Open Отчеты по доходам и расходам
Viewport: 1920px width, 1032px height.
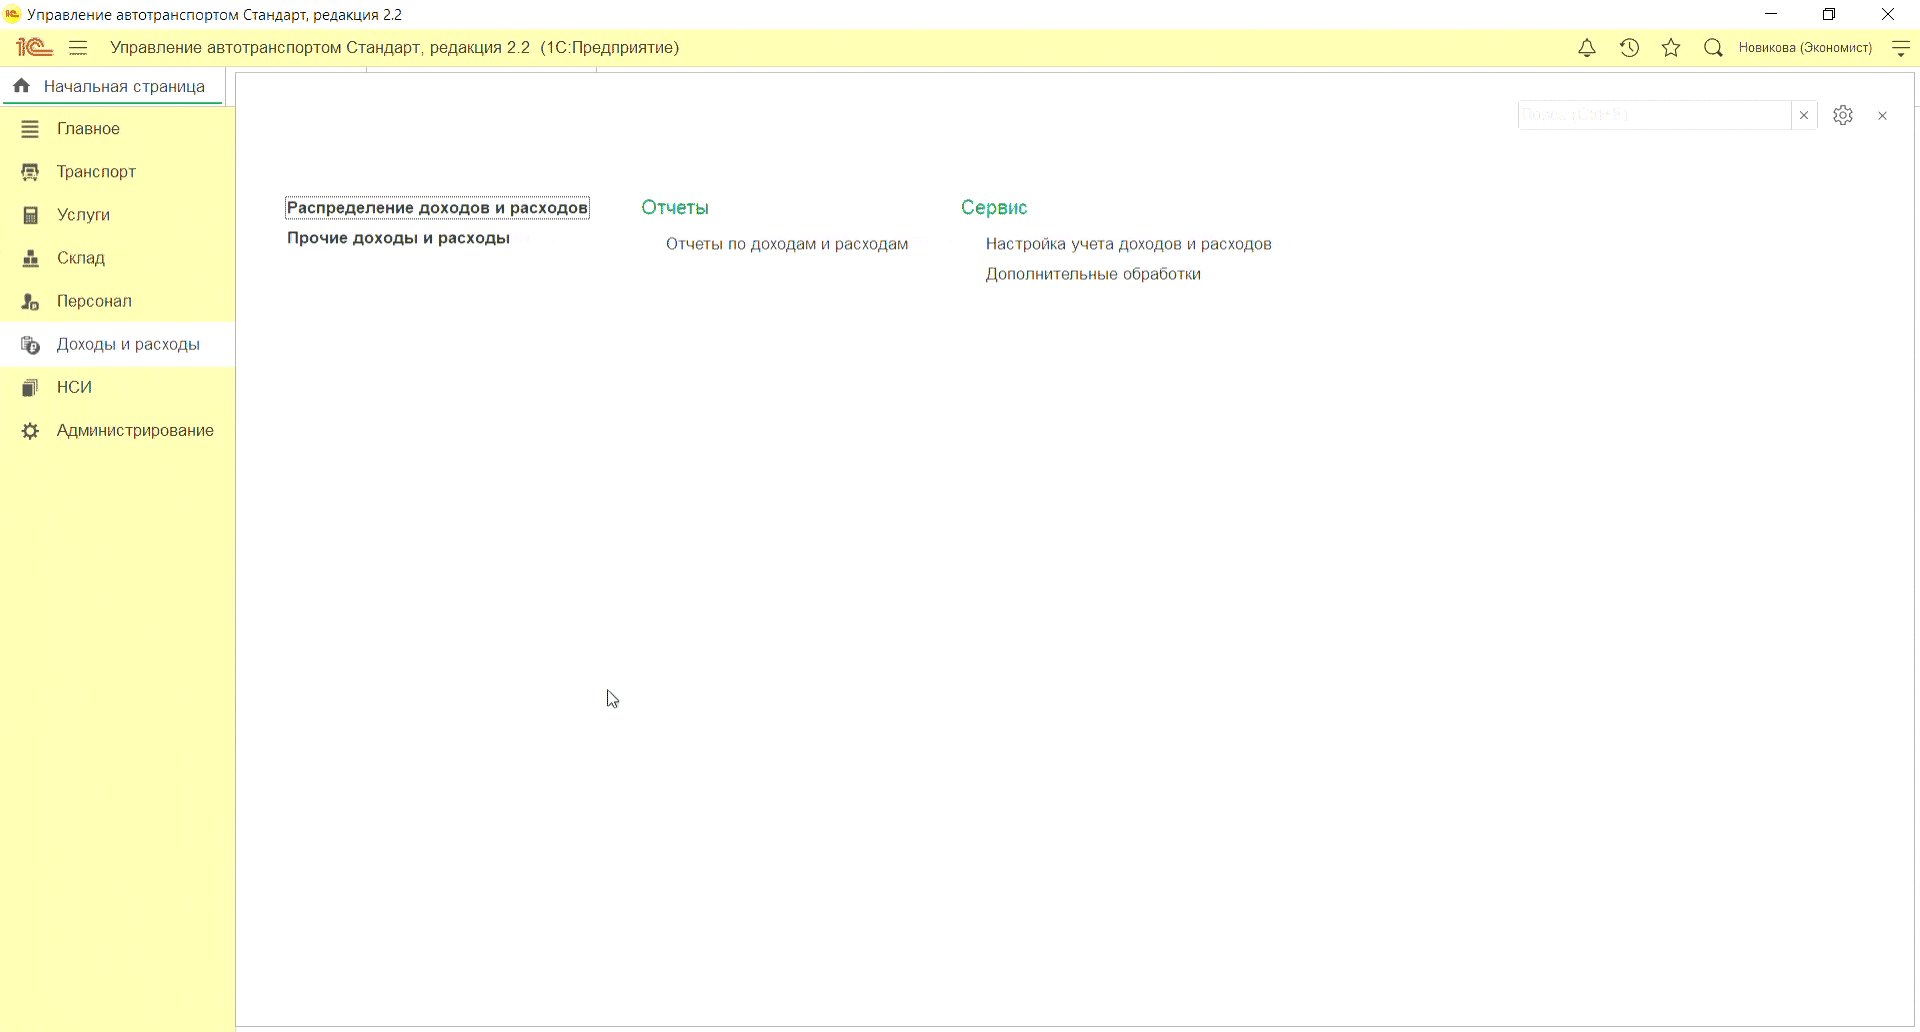coord(787,244)
